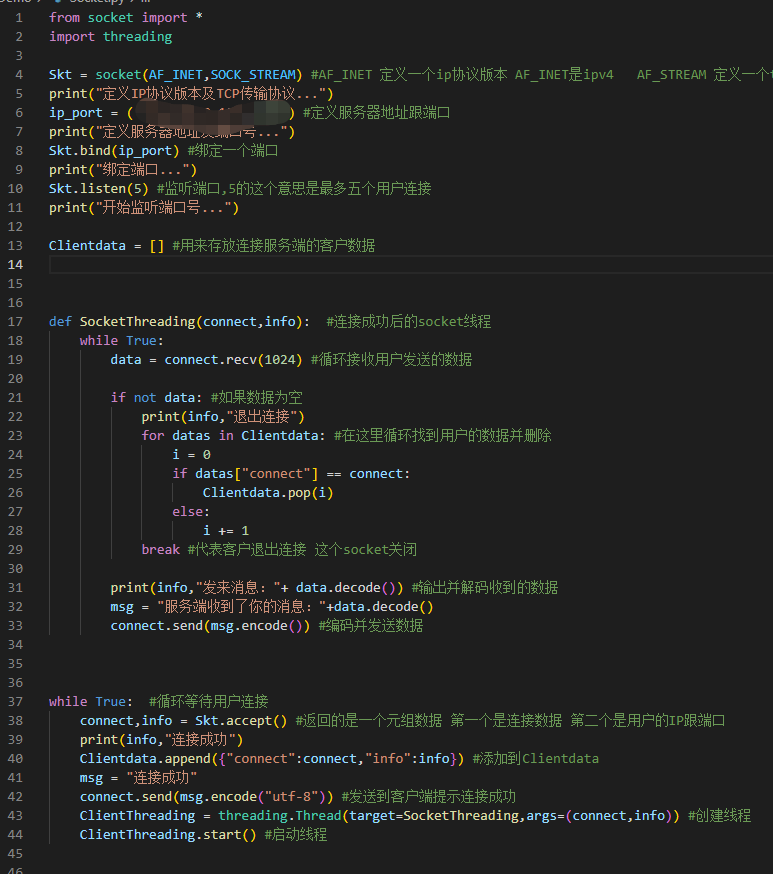The image size is (773, 874).
Task: Click print(info,"退出连接") statement
Action: click(x=223, y=416)
